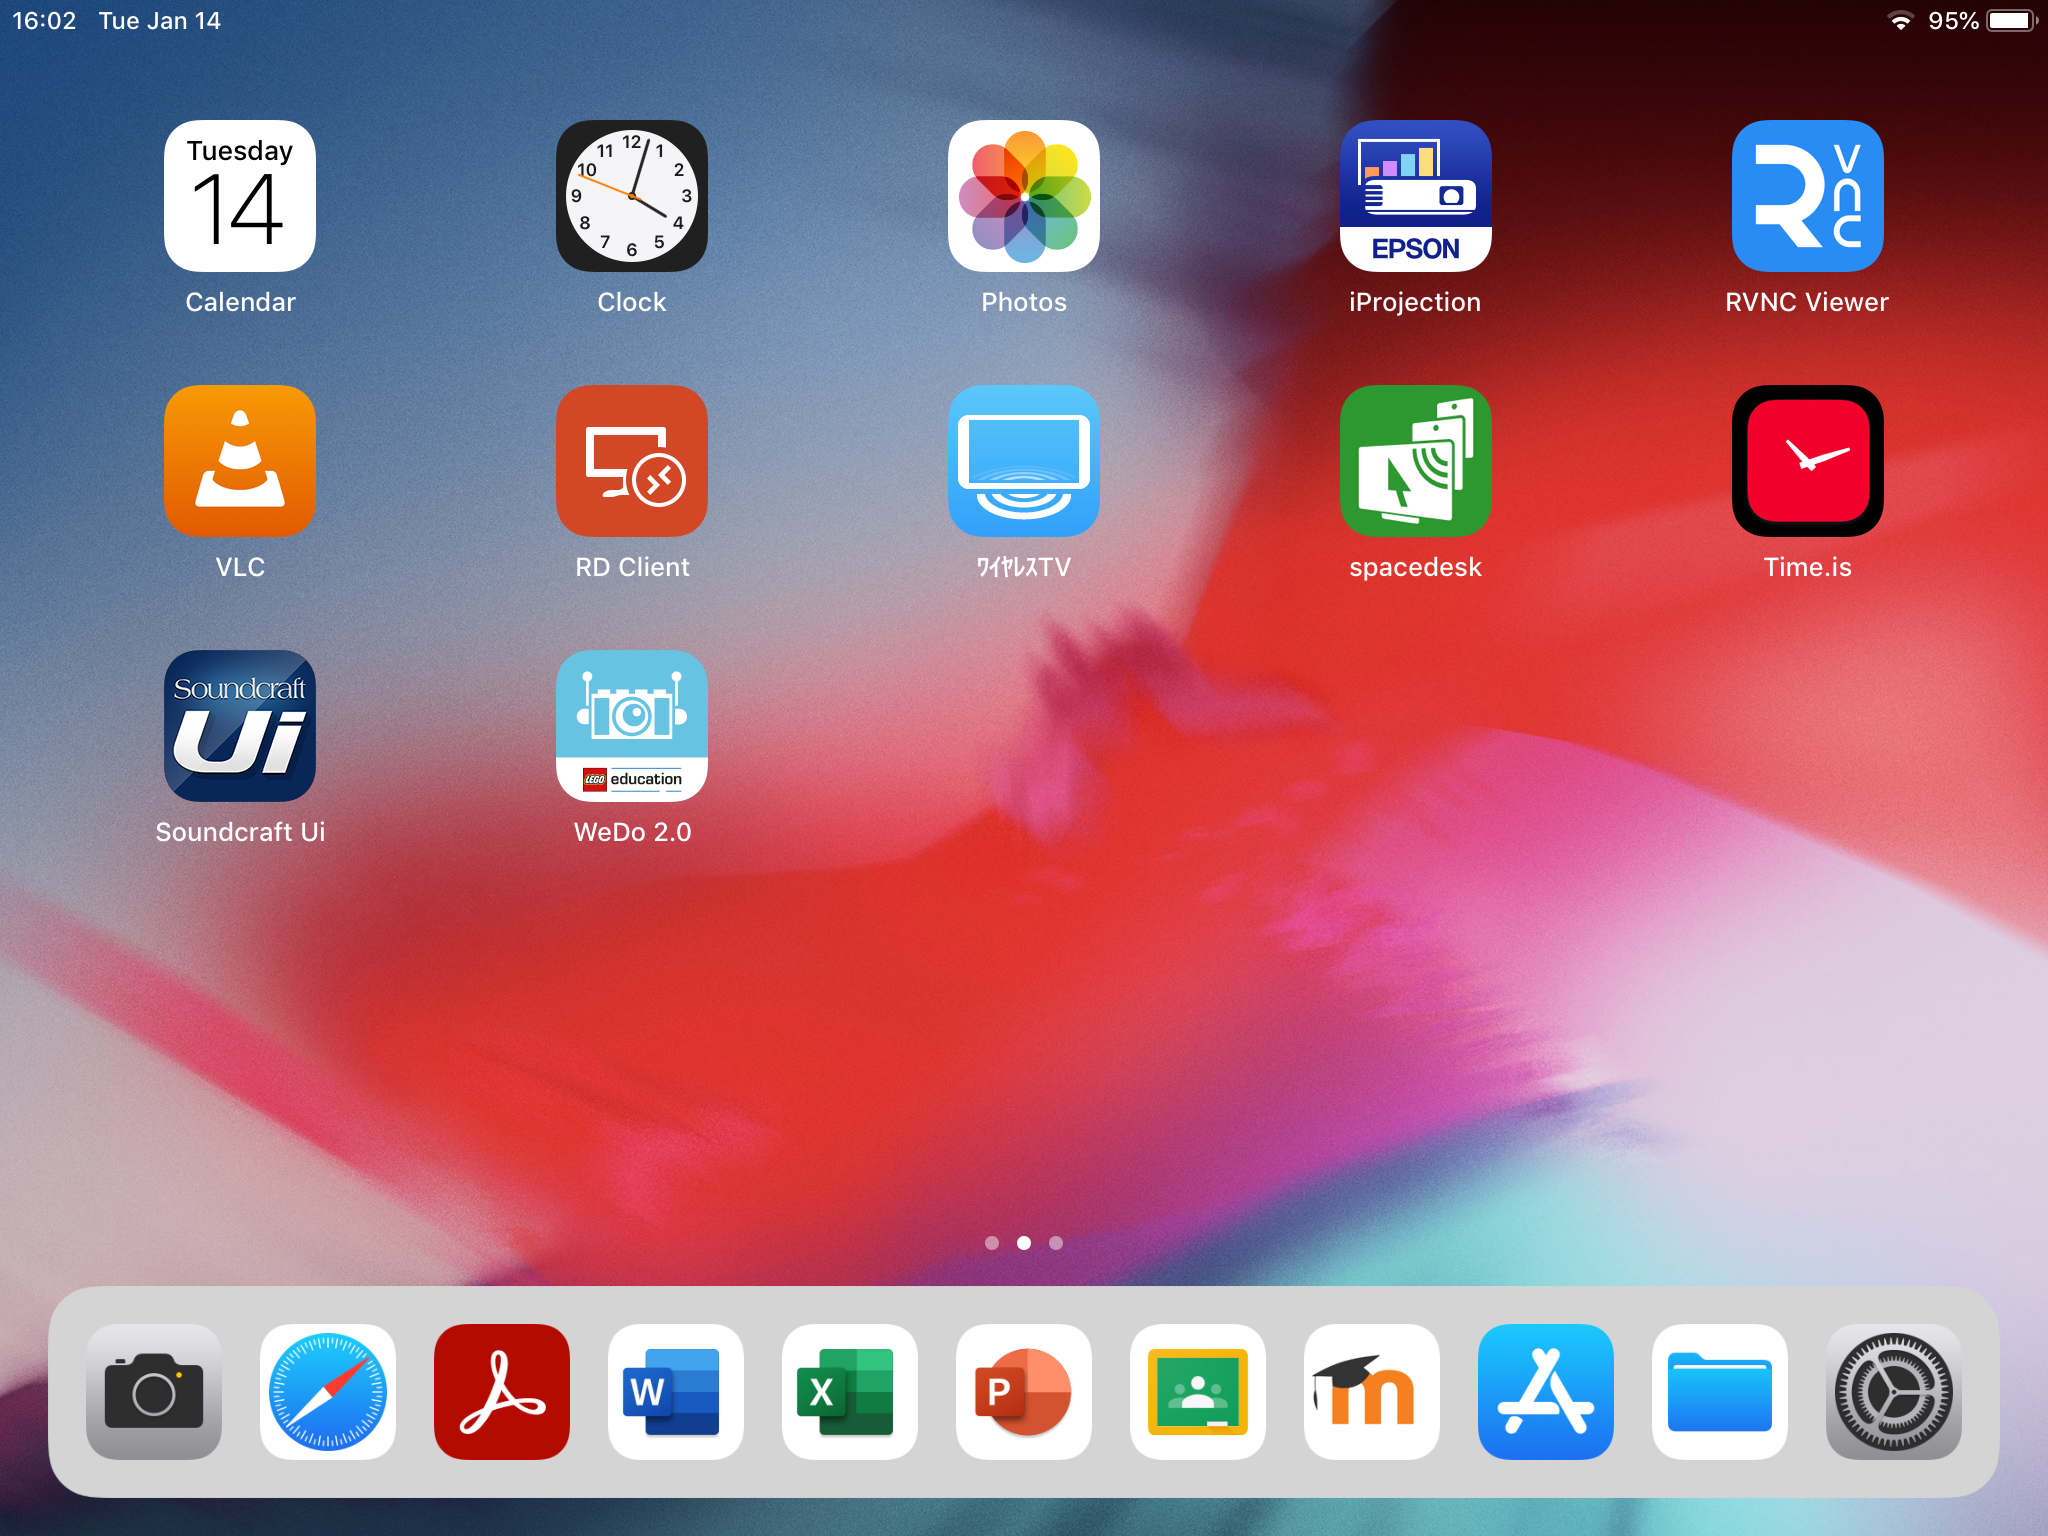The height and width of the screenshot is (1536, 2048).
Task: Open the Files app
Action: pos(1720,1392)
